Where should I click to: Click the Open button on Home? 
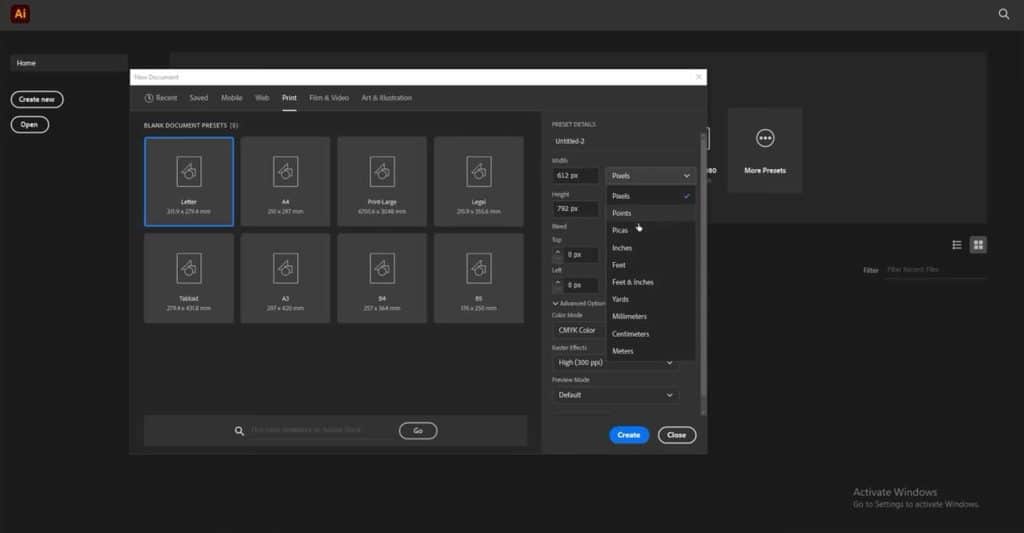[x=29, y=125]
